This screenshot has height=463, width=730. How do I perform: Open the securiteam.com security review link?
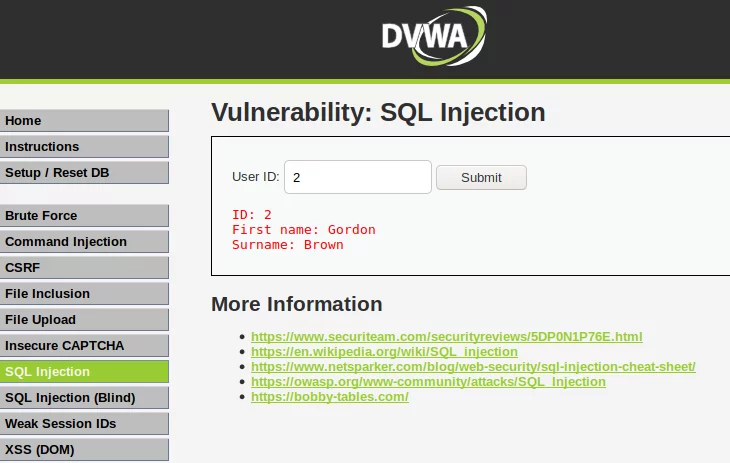click(446, 337)
